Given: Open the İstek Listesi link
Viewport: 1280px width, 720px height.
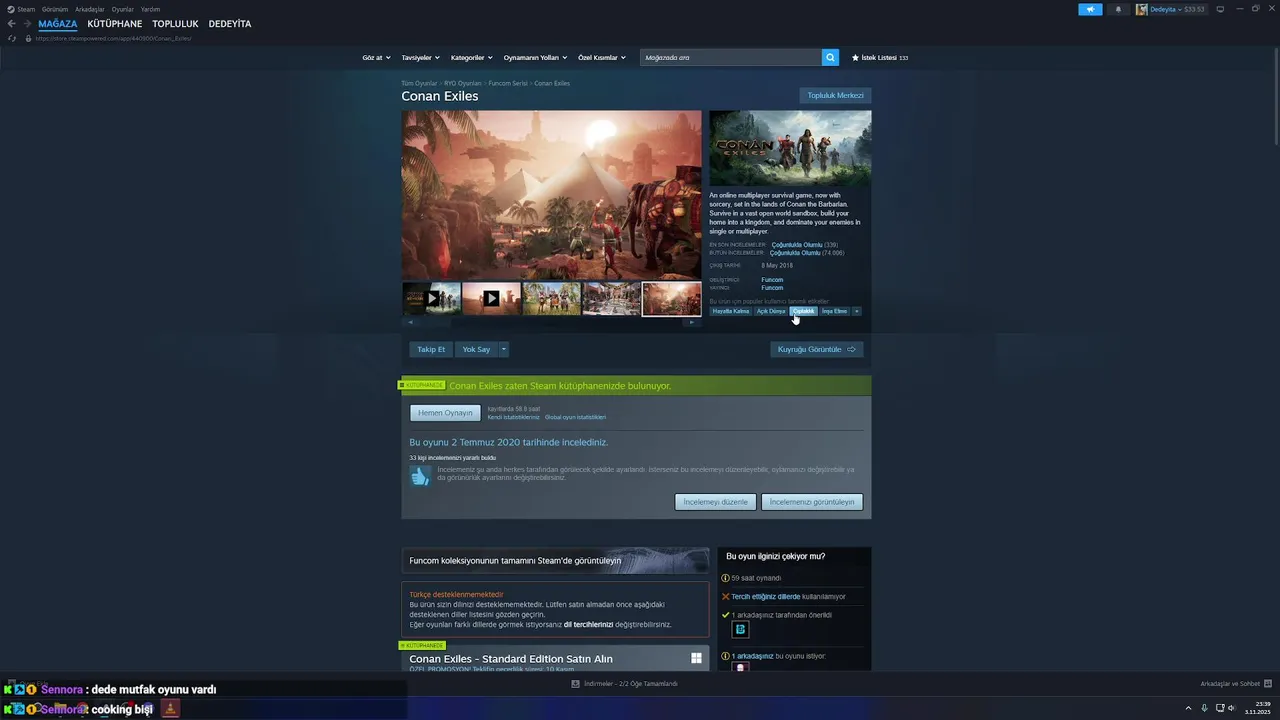Looking at the screenshot, I should [880, 57].
